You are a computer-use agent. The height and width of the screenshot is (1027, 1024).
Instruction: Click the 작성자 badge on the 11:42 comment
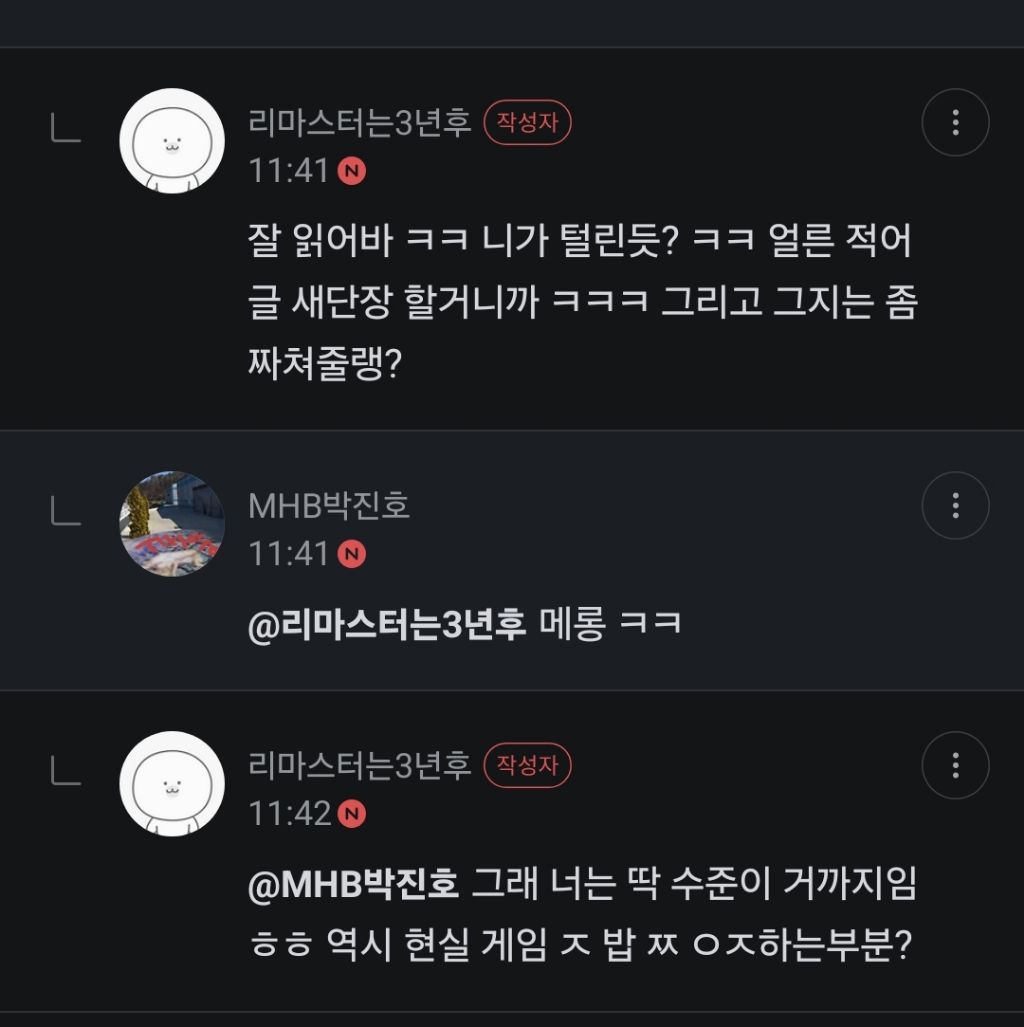527,766
